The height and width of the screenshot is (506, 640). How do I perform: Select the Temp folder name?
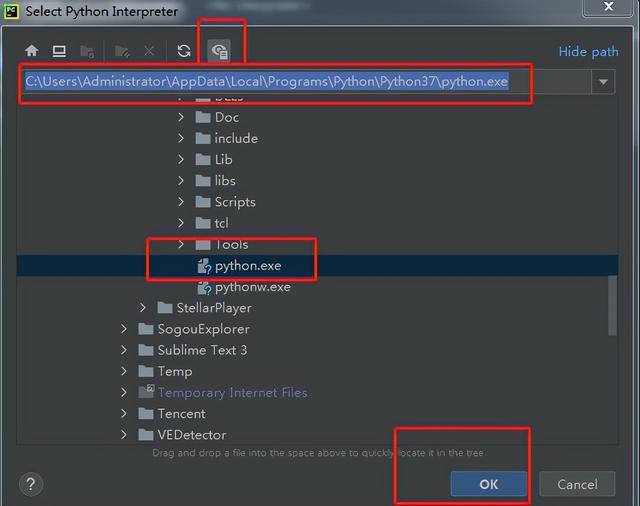coord(175,372)
